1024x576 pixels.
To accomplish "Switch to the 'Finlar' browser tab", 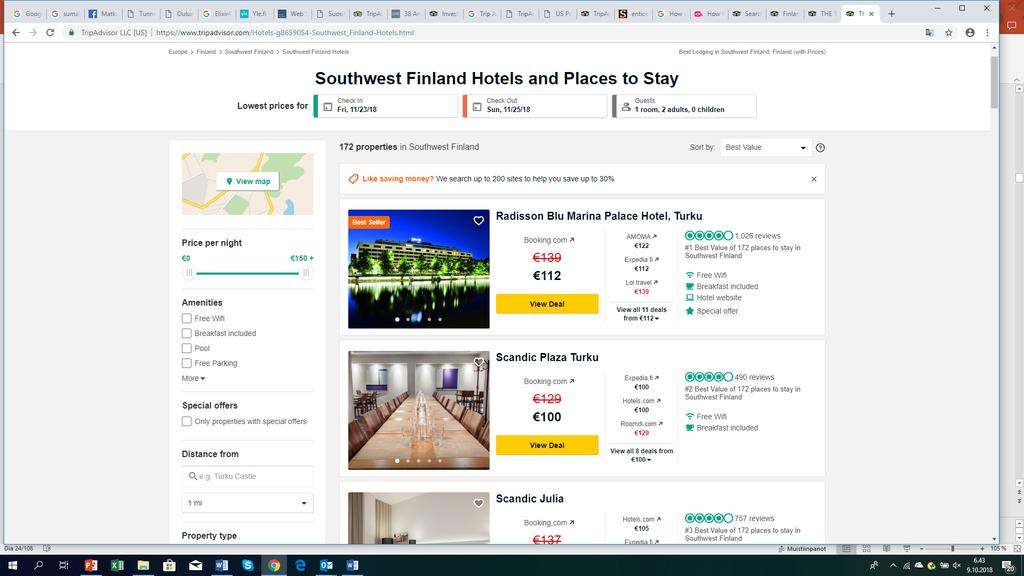I will (784, 14).
